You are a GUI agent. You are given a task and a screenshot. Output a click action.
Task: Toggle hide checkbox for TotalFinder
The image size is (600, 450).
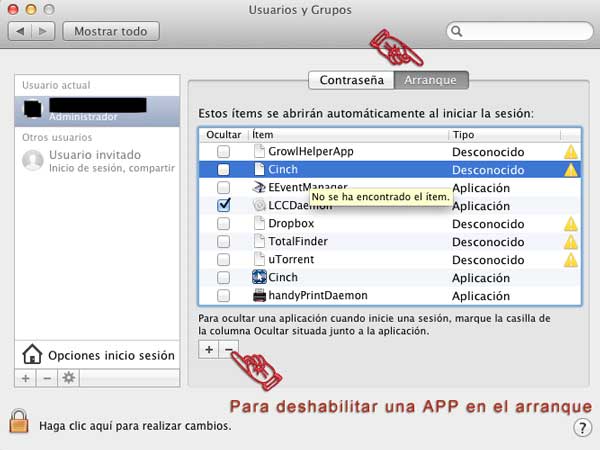[x=223, y=241]
